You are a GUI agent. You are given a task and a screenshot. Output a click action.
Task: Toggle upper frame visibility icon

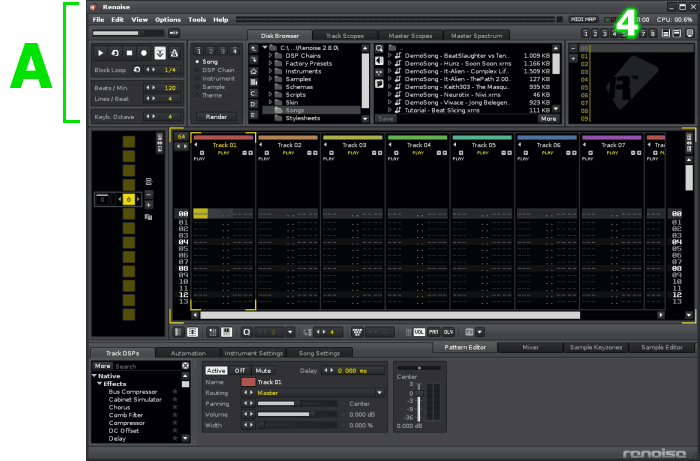[x=666, y=33]
